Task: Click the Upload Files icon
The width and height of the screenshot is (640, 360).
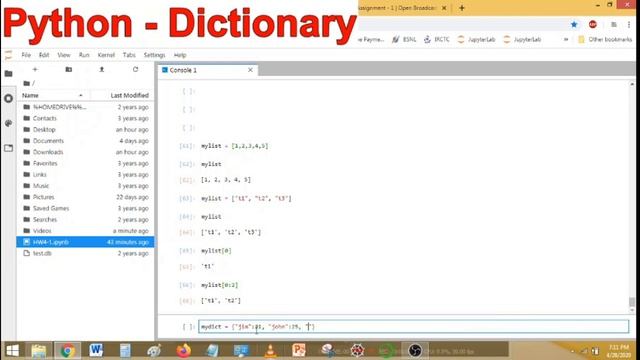Action: (102, 70)
